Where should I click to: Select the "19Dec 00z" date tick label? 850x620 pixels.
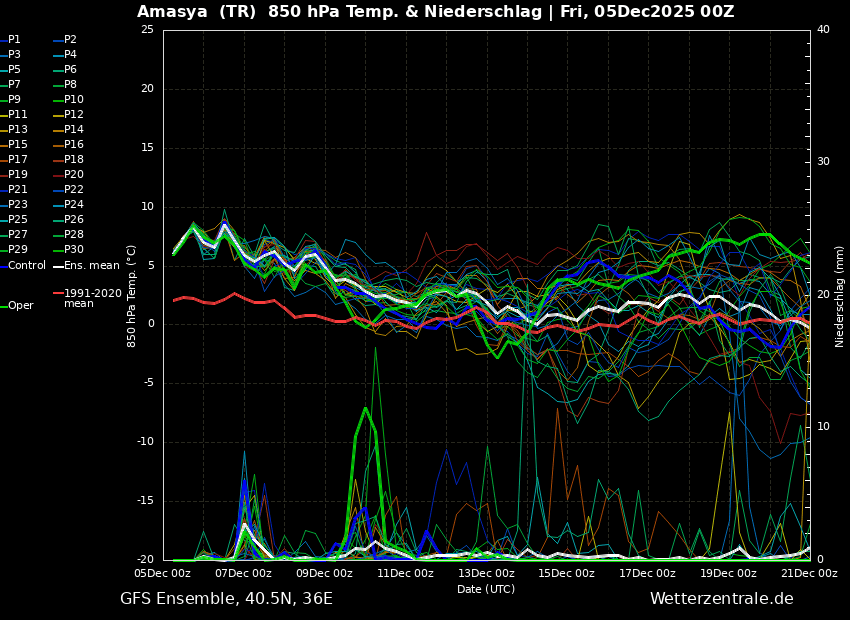(730, 573)
